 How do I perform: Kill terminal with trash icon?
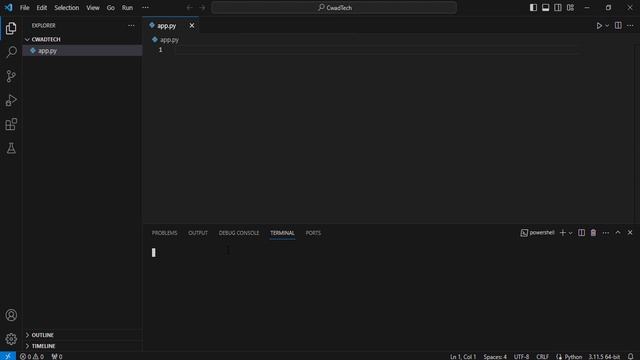(x=593, y=233)
